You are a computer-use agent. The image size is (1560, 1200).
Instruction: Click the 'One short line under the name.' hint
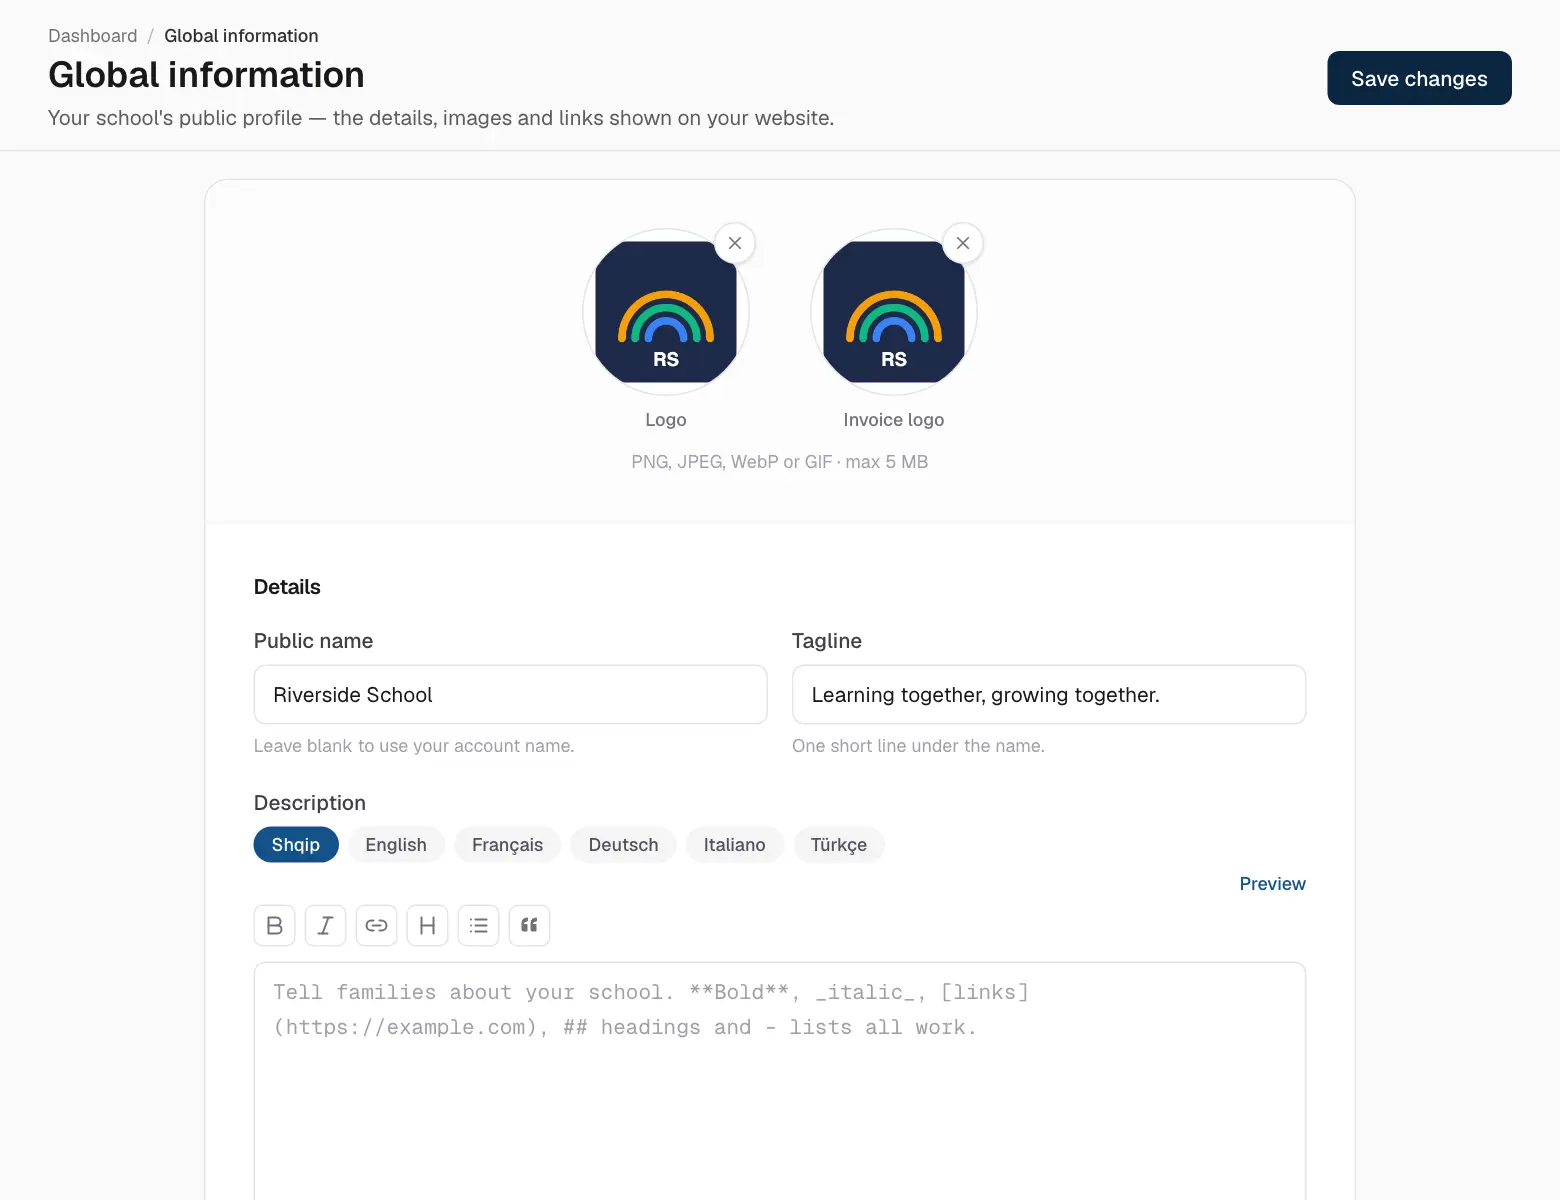(x=918, y=745)
